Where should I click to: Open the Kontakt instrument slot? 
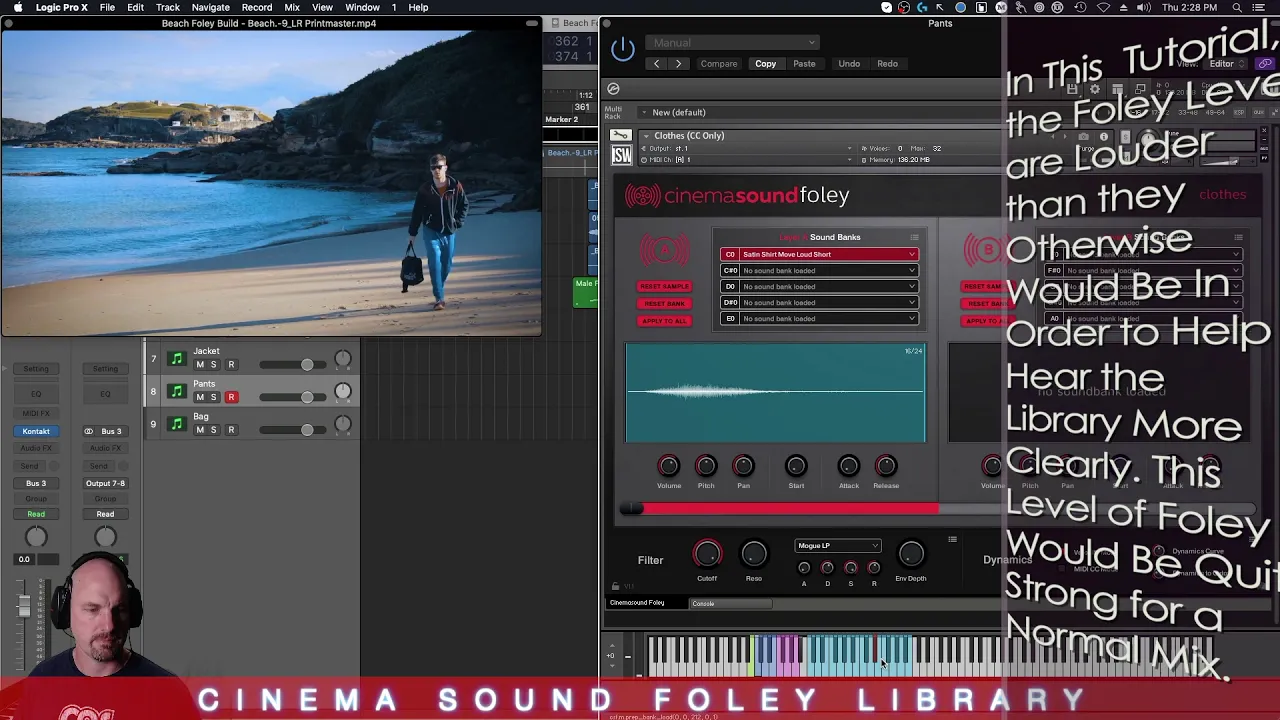36,431
